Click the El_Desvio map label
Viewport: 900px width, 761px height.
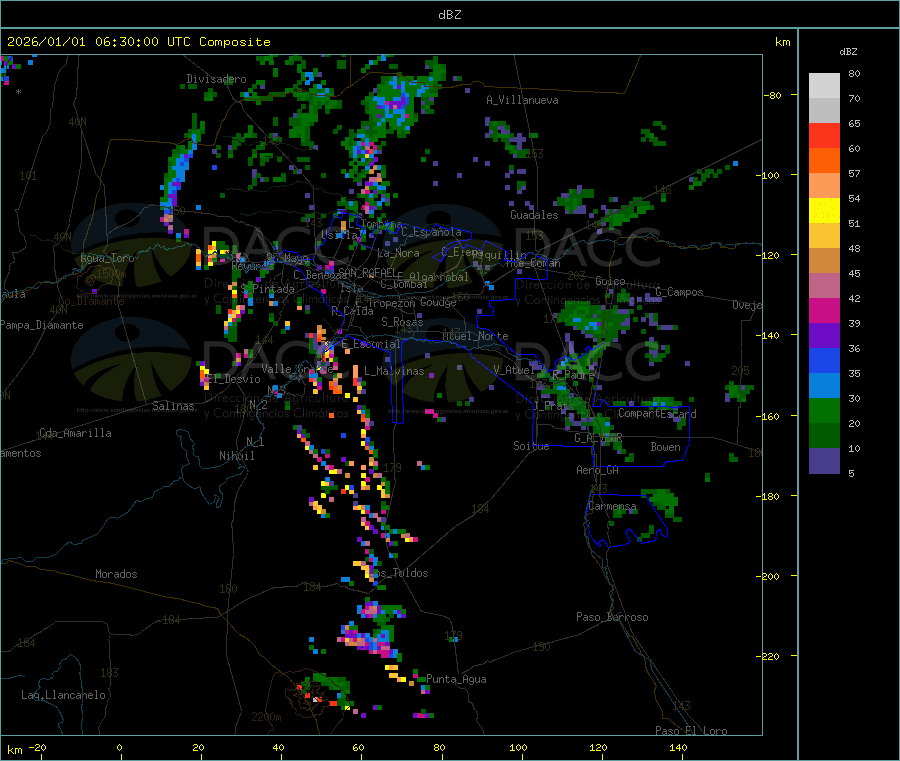point(234,379)
